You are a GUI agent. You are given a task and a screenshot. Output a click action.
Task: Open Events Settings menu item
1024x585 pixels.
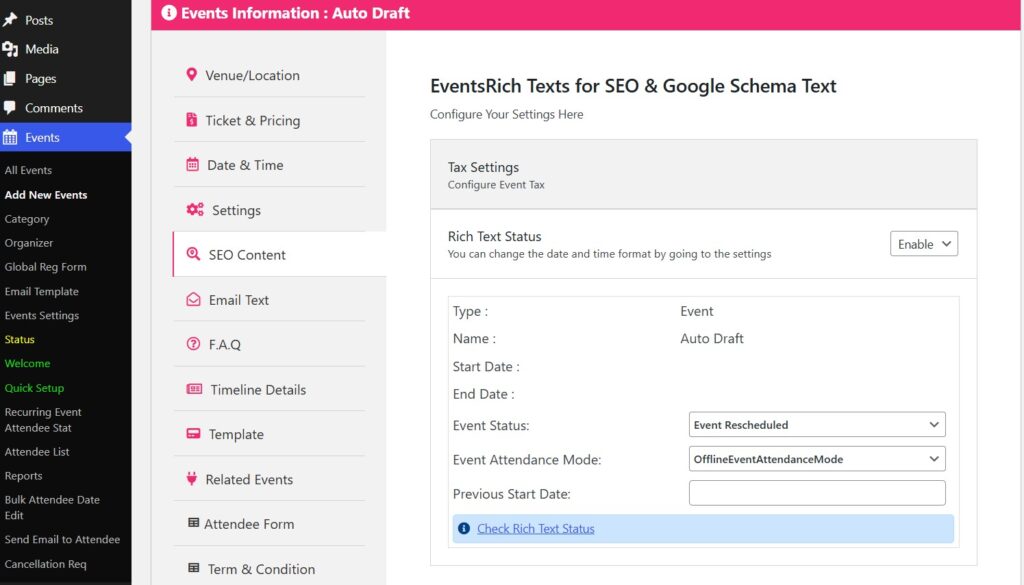click(42, 315)
